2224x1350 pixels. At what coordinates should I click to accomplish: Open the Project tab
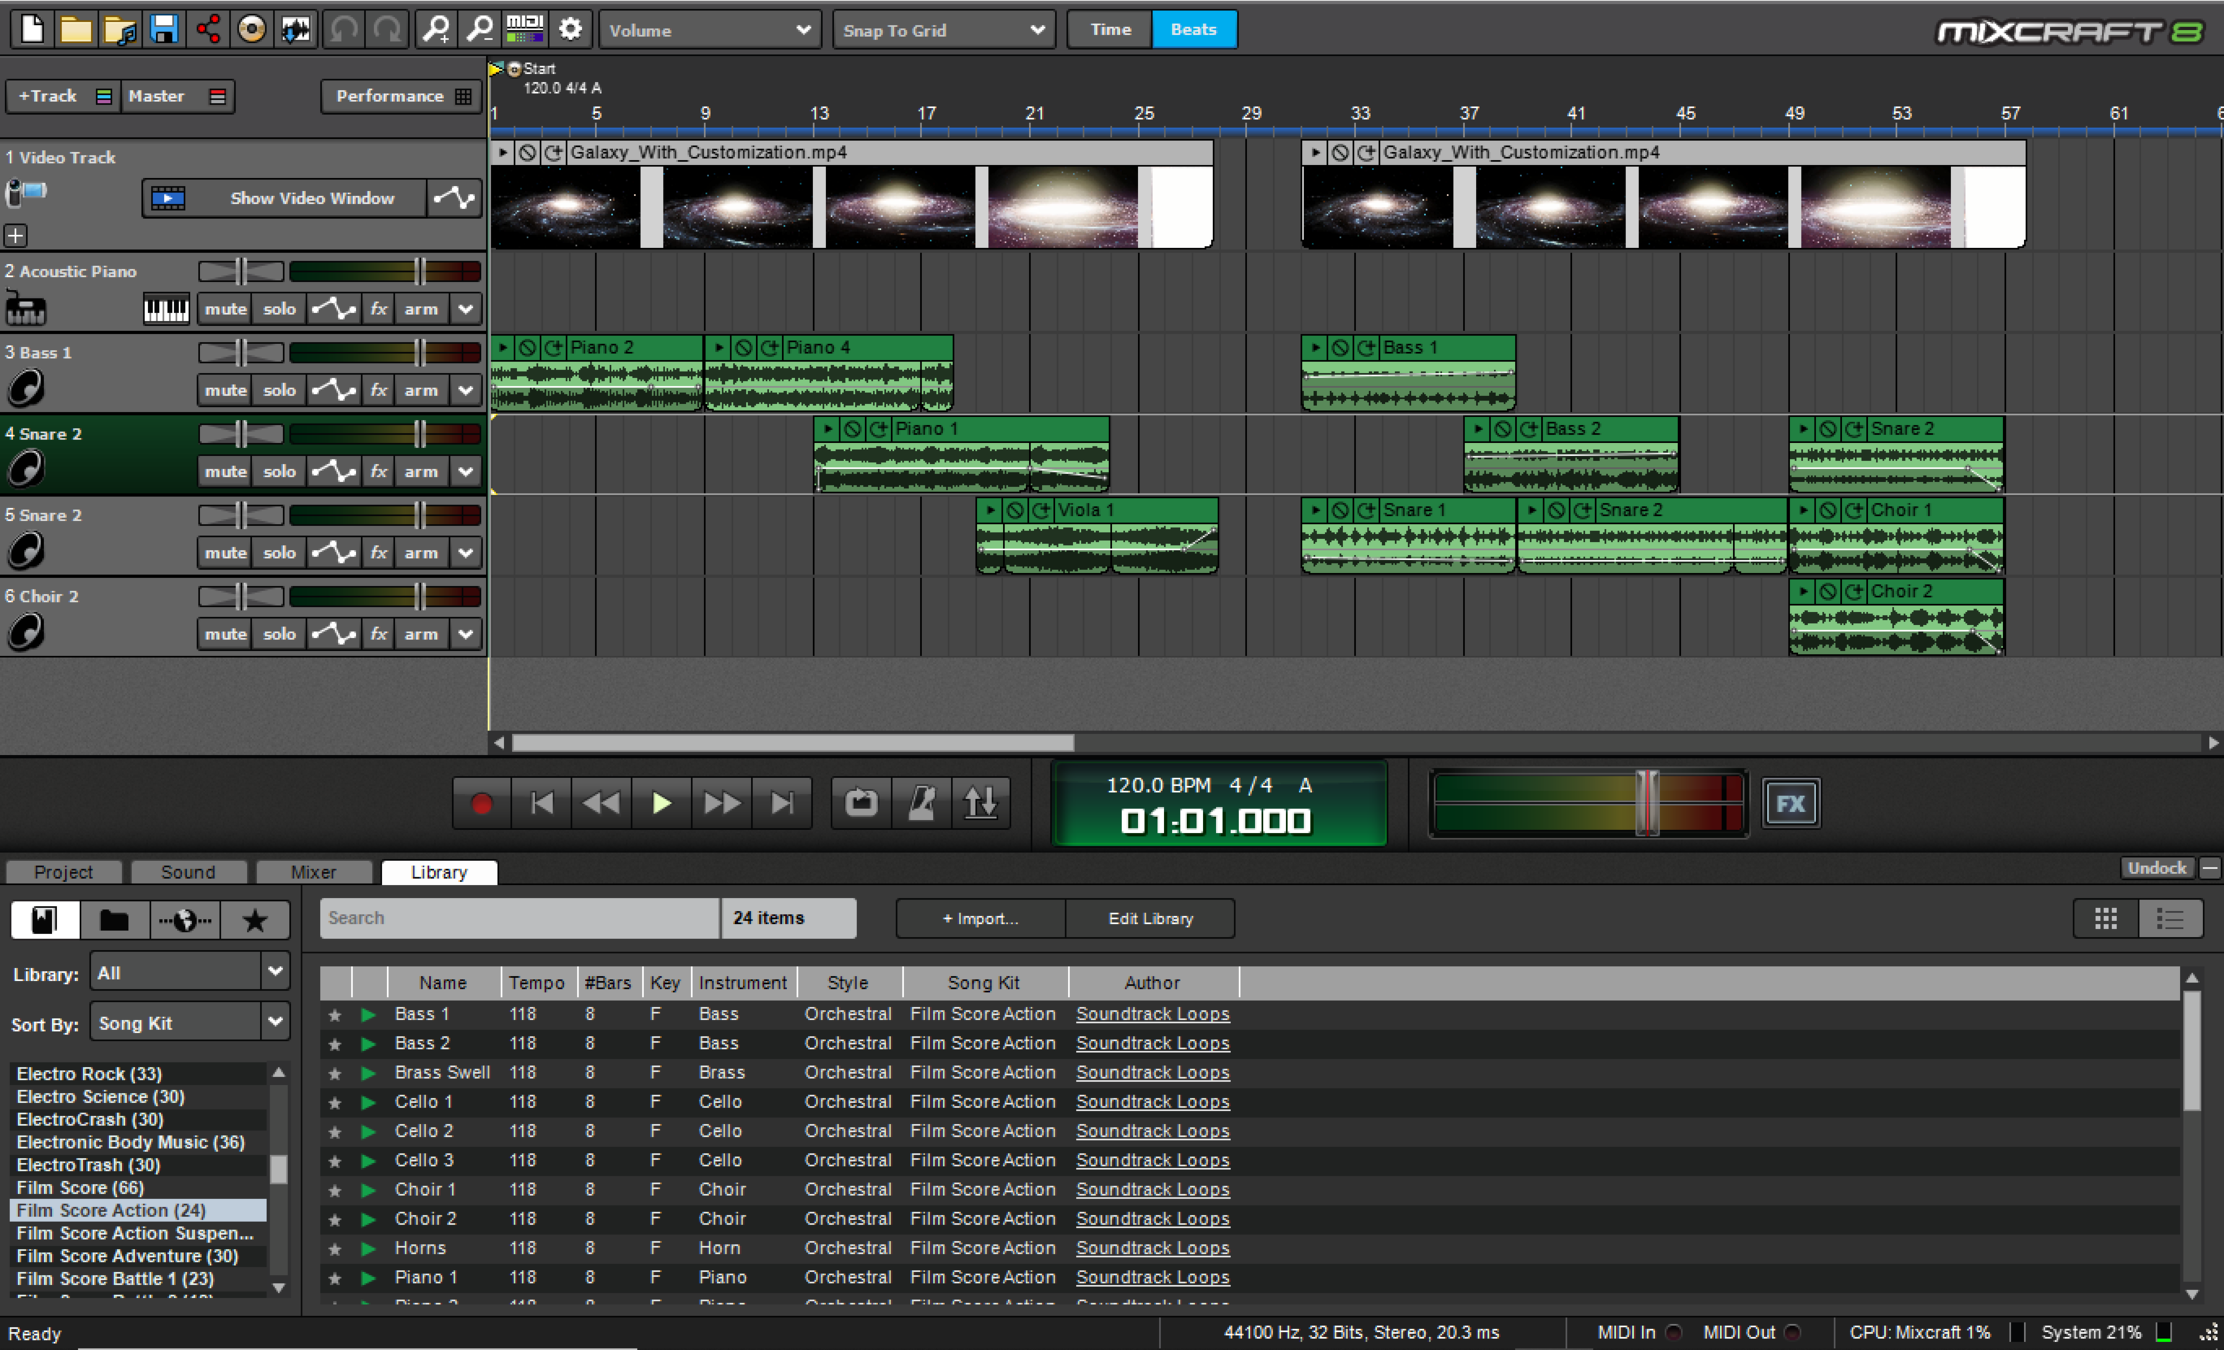tap(63, 872)
